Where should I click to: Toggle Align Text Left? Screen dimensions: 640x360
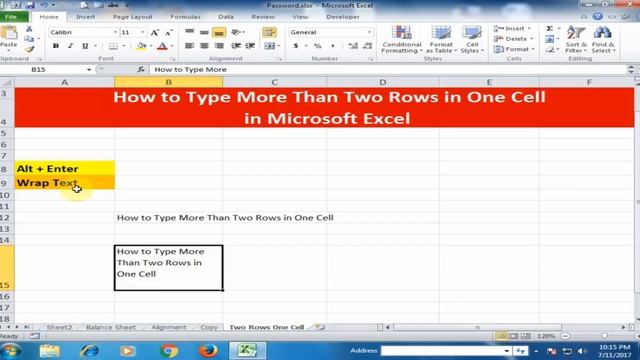point(189,46)
